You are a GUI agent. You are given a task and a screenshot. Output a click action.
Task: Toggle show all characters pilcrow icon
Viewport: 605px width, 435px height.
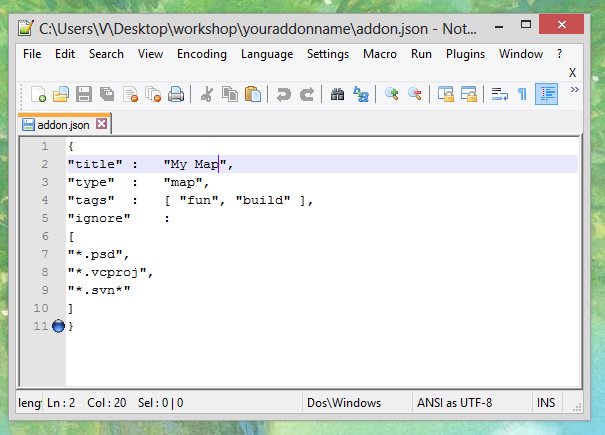(522, 95)
